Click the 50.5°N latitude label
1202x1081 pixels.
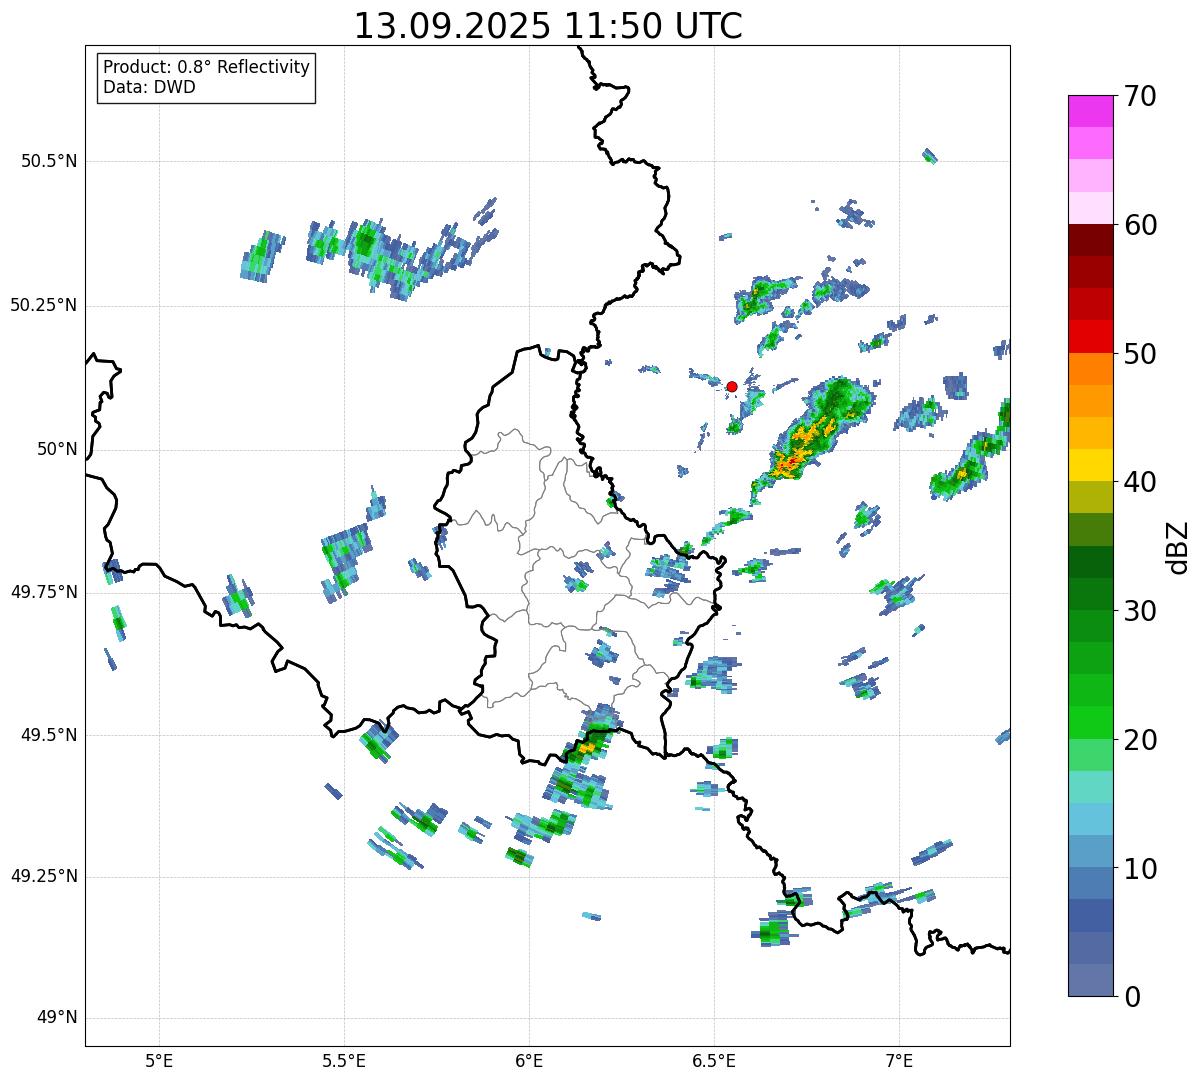49,161
